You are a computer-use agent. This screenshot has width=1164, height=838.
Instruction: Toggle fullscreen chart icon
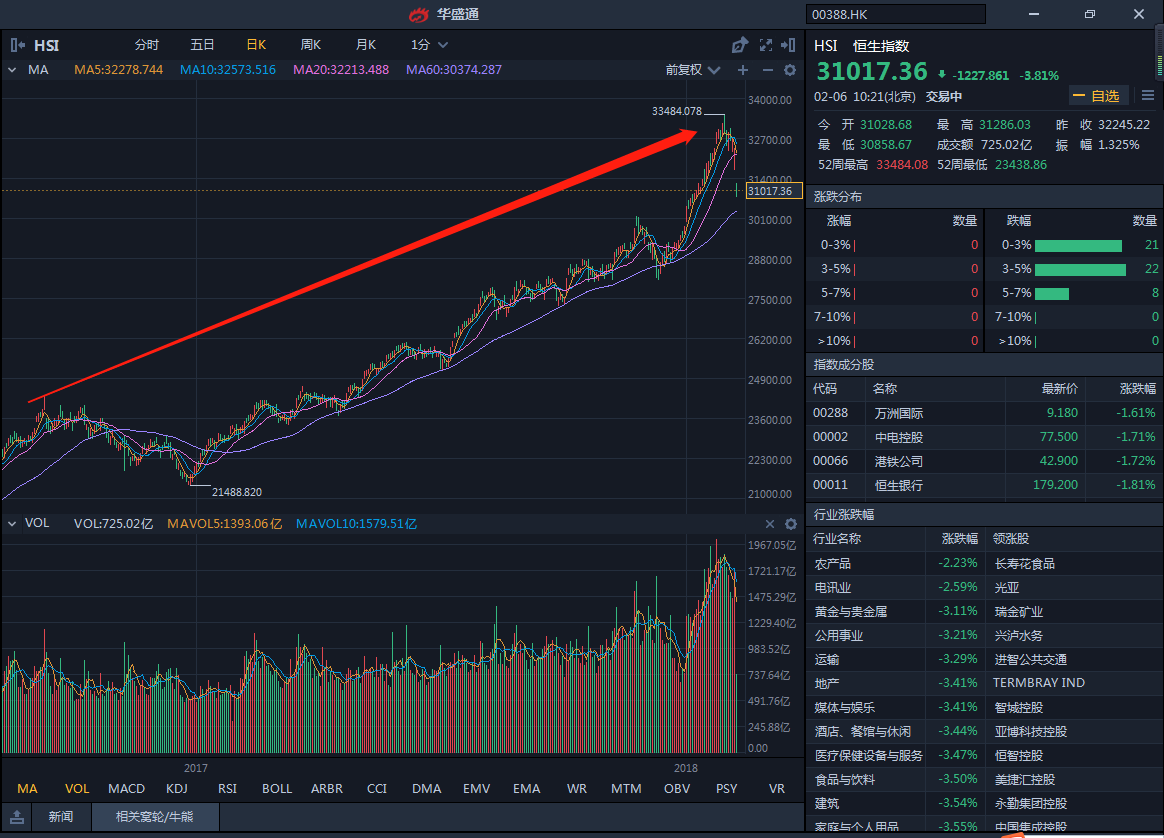[765, 45]
